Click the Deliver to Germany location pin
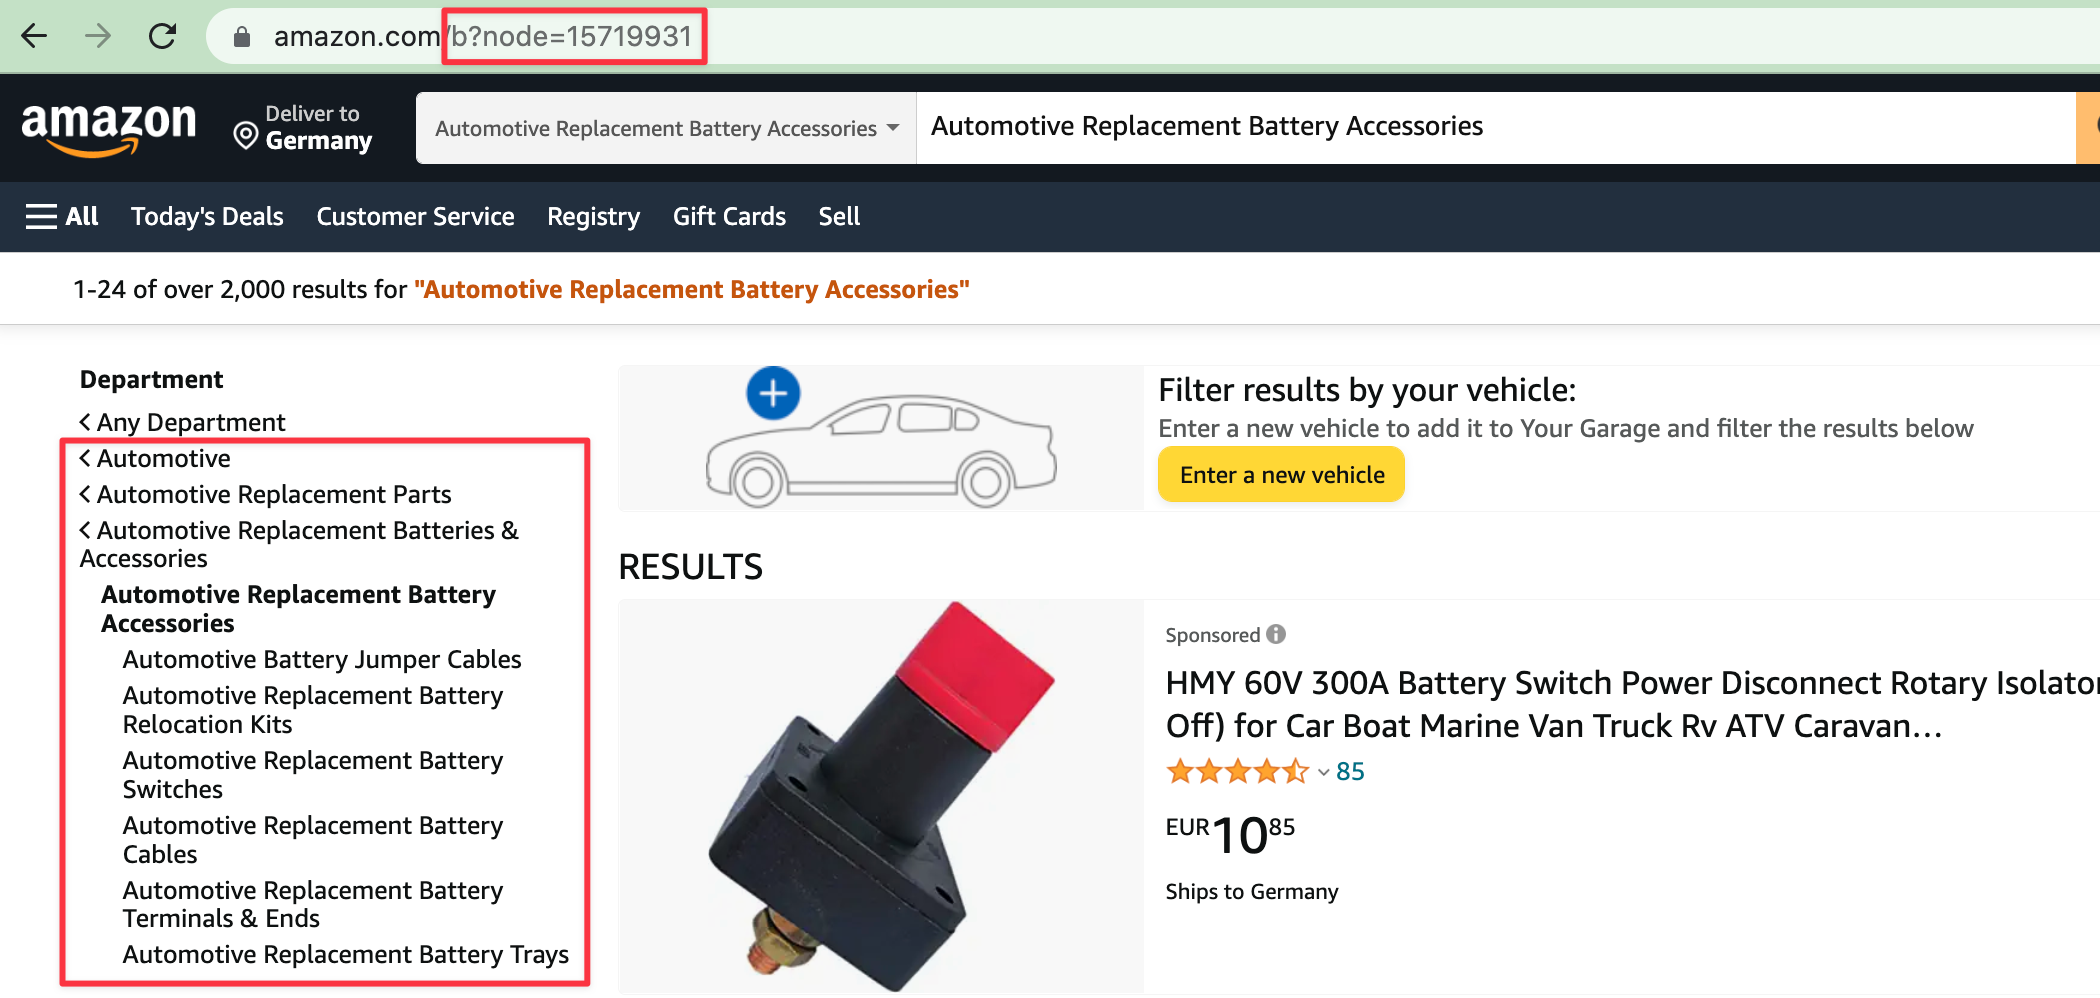The height and width of the screenshot is (998, 2100). coord(245,134)
